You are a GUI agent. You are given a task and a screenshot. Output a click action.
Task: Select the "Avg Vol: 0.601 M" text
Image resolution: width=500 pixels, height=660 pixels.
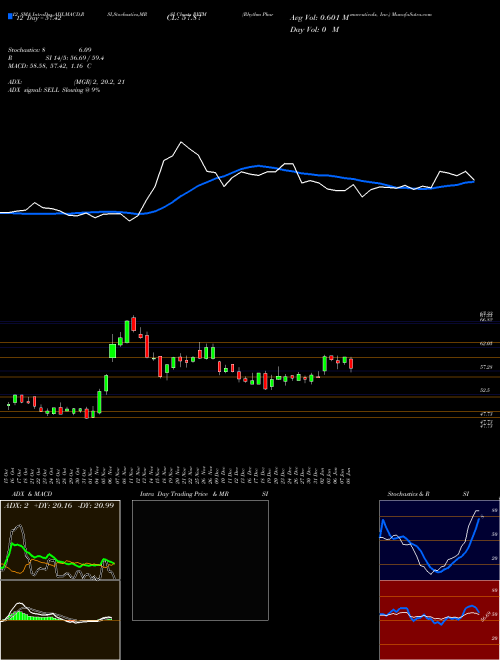point(319,18)
